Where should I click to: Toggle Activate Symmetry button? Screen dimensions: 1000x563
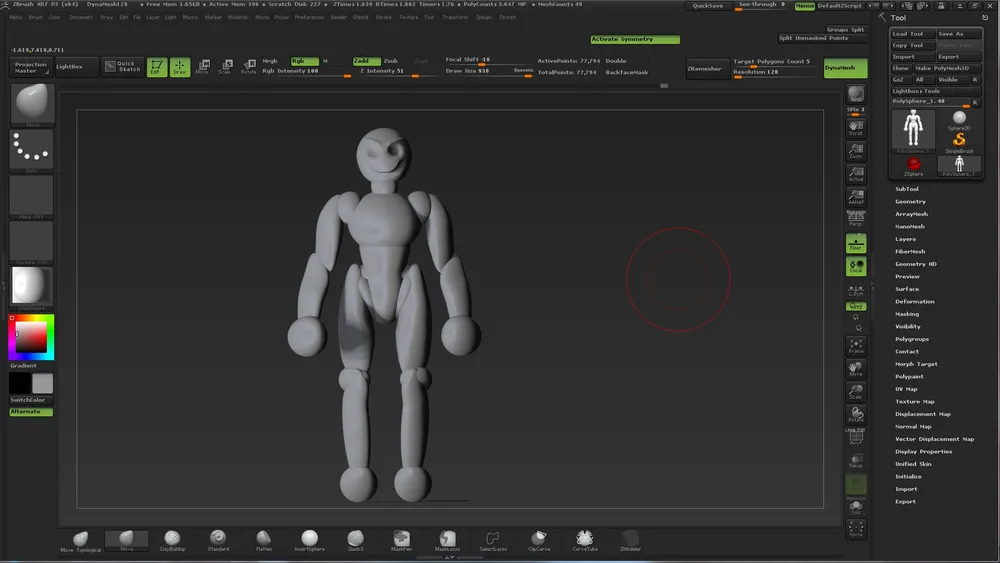click(634, 40)
